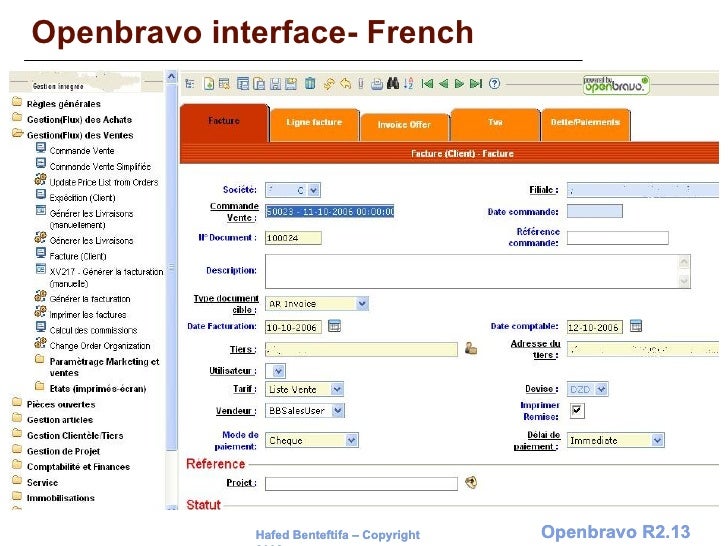Switch to Invoice Offer tab
This screenshot has height=546, width=728.
(x=404, y=125)
